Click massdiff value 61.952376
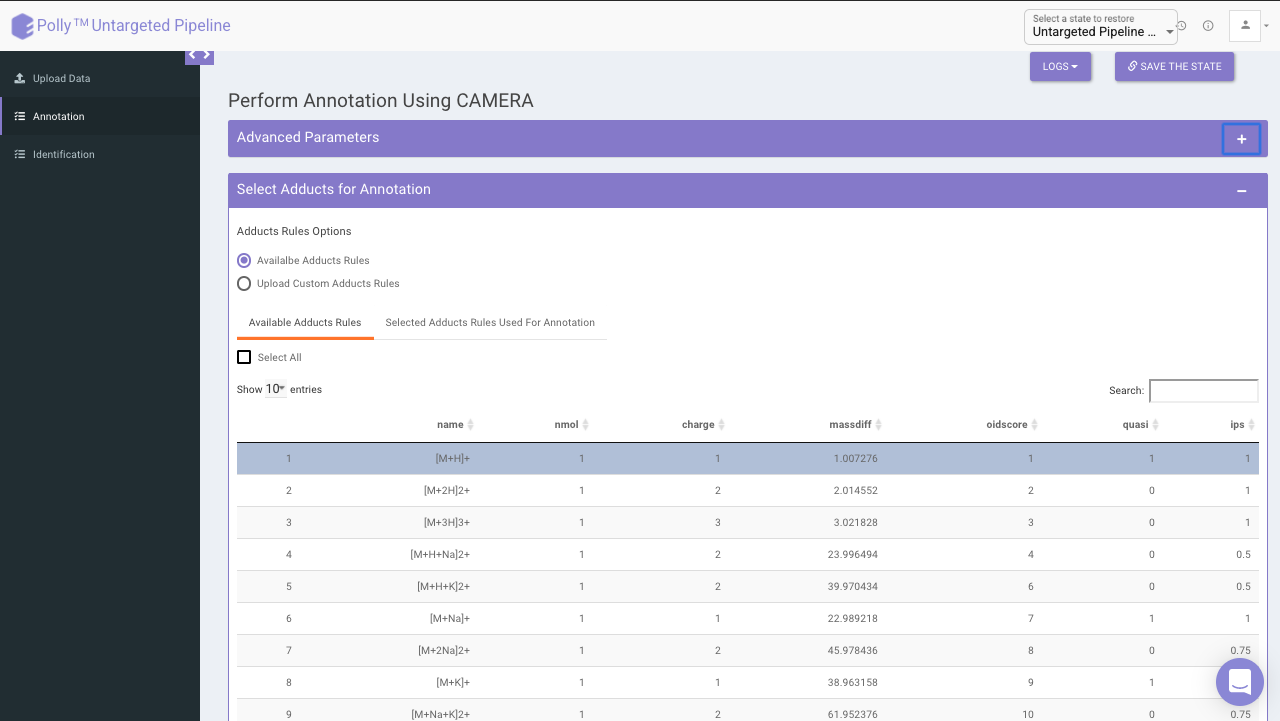 pos(855,715)
